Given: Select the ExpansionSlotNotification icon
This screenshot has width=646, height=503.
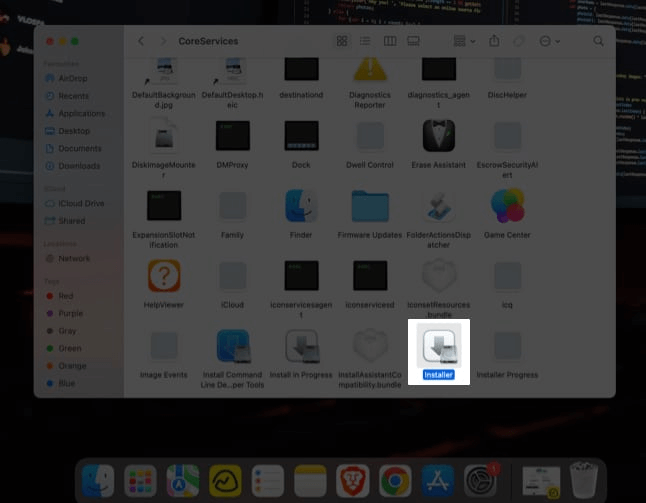Looking at the screenshot, I should [164, 205].
